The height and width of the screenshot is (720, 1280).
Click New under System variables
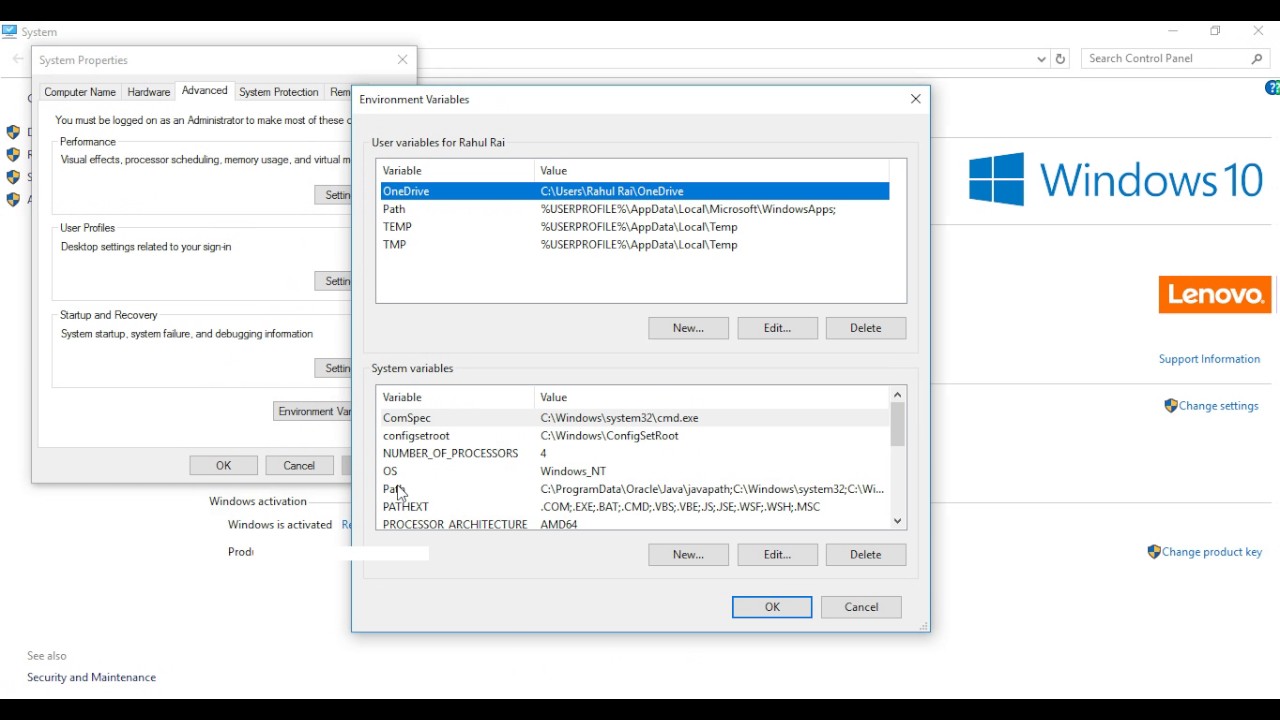688,555
